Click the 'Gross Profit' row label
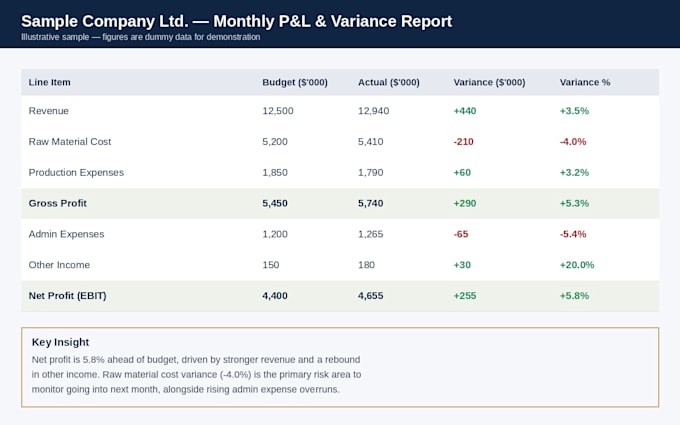 (x=58, y=203)
